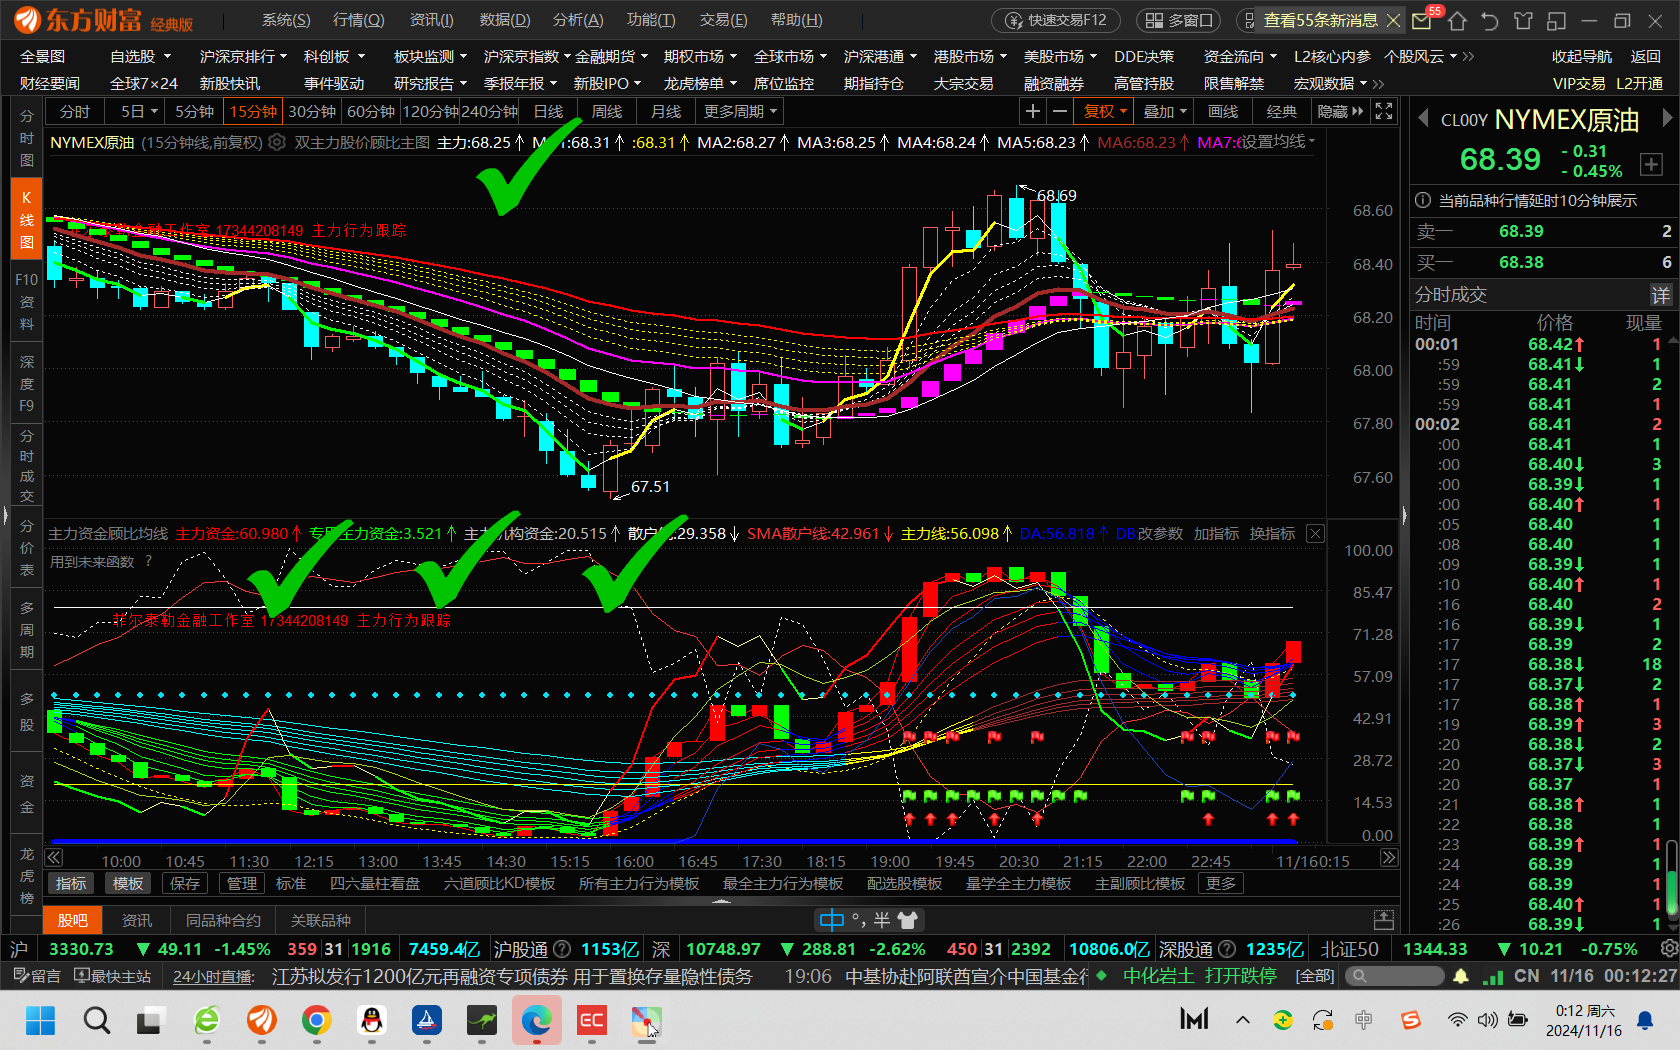Open the mail inbox with 55 badge
This screenshot has height=1050, width=1680.
pyautogui.click(x=1422, y=20)
